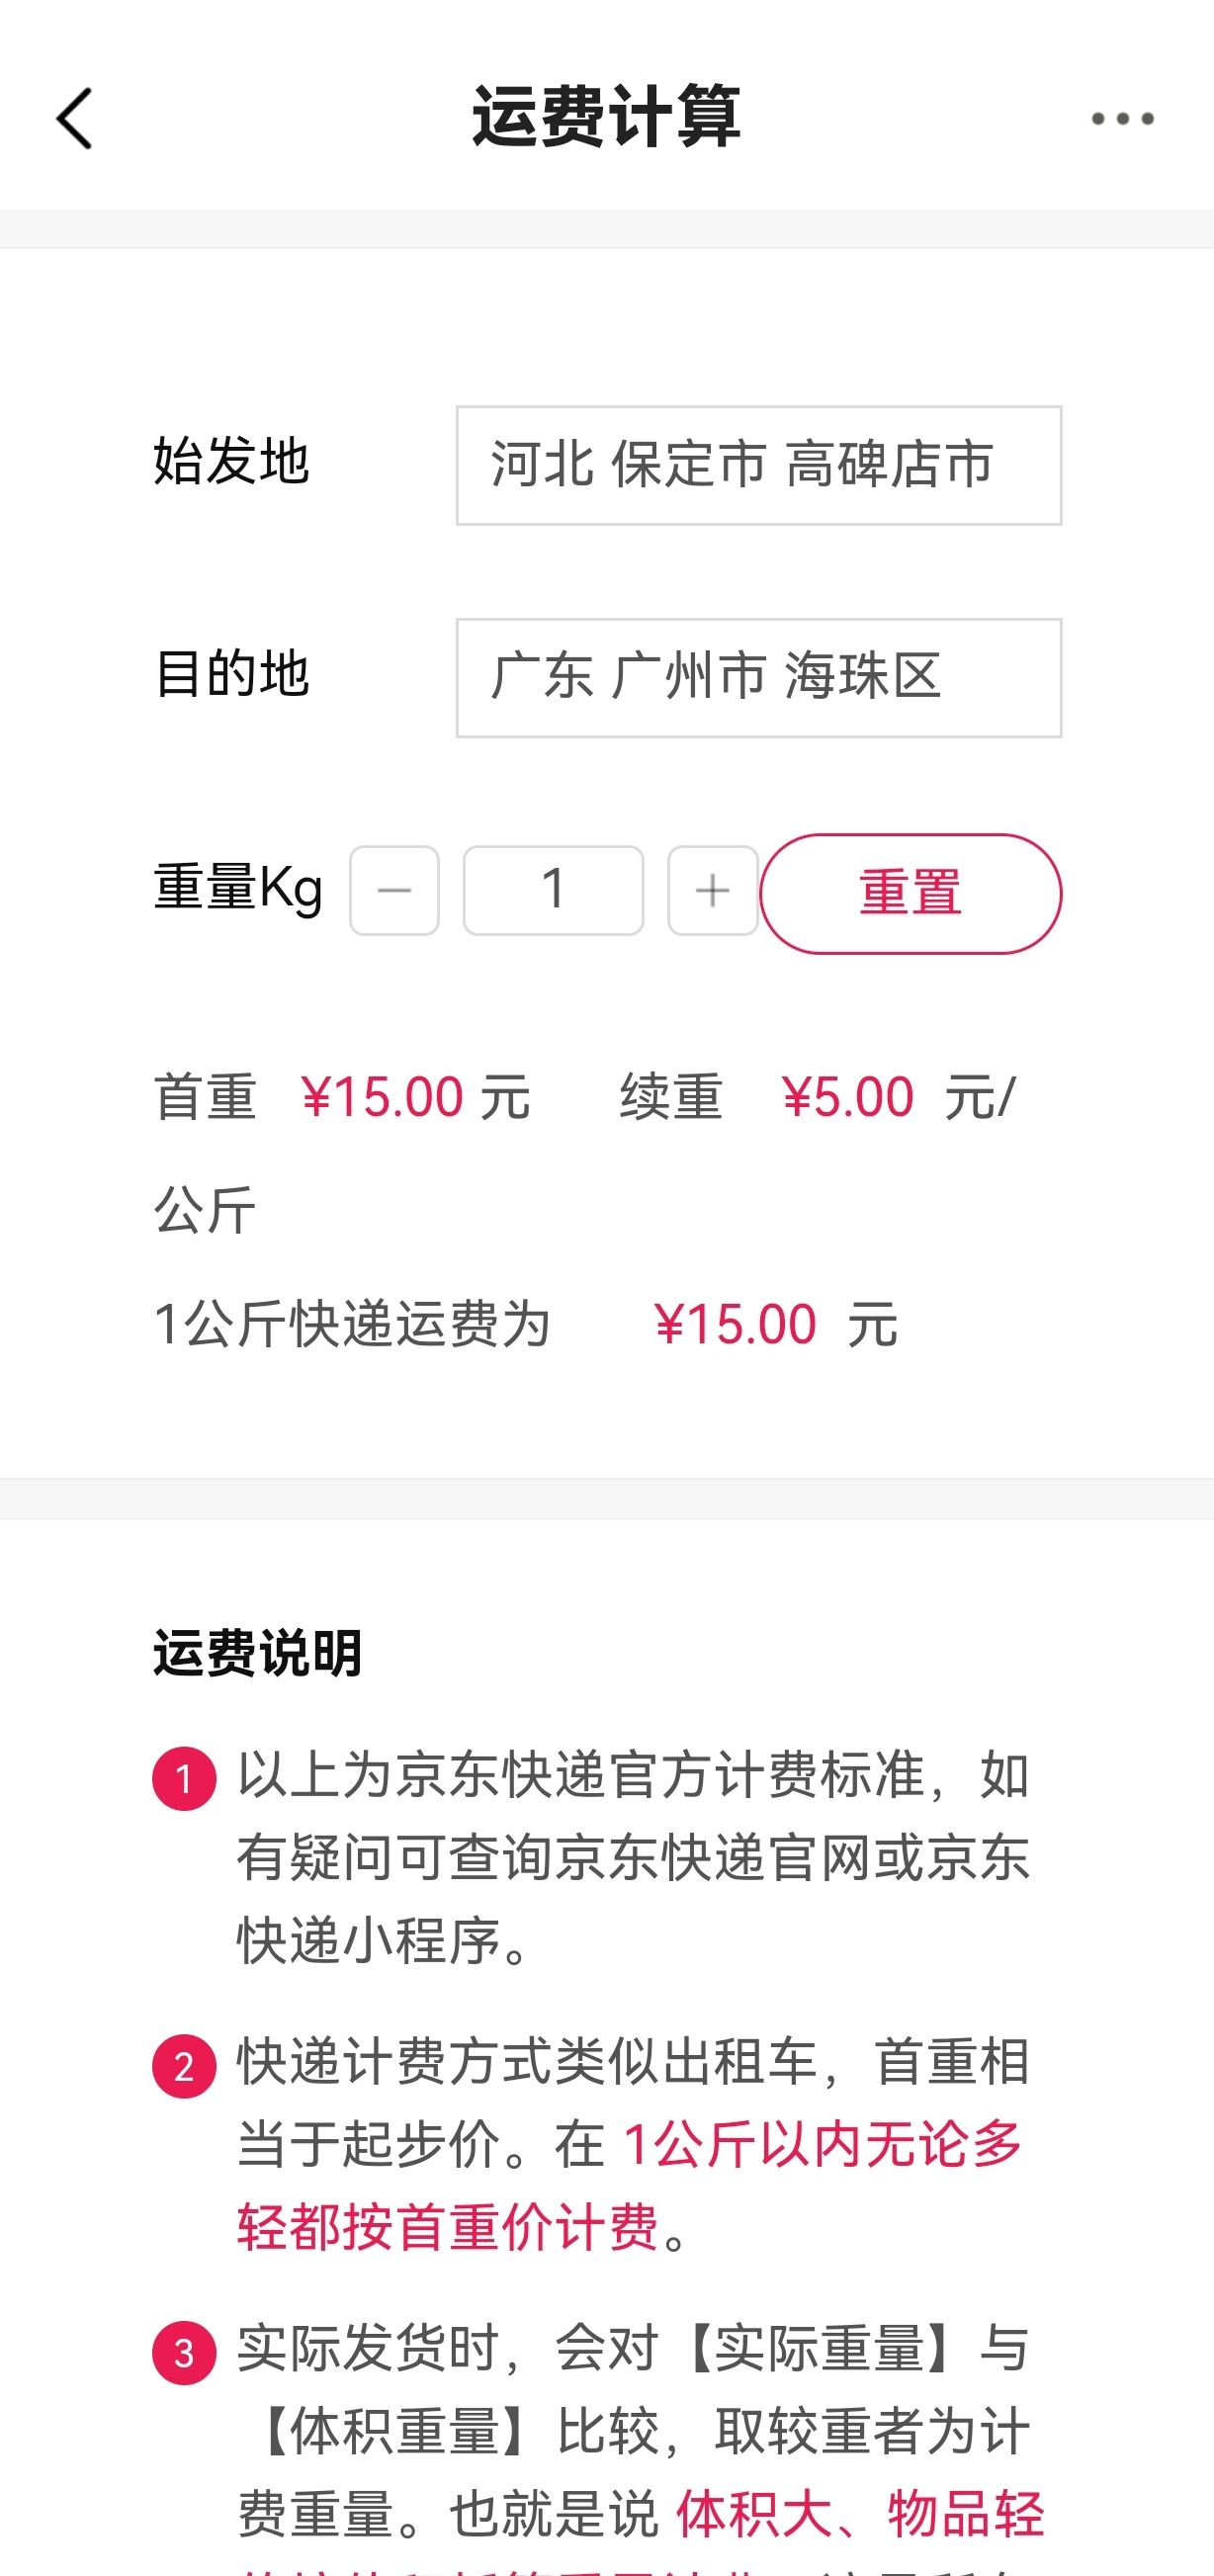Increase weight with the plus button
The image size is (1214, 2576).
pyautogui.click(x=712, y=890)
